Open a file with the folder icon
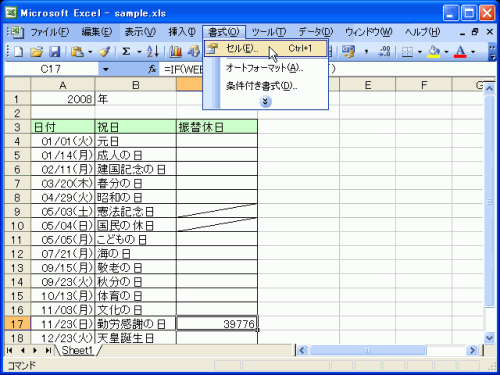 (x=36, y=52)
